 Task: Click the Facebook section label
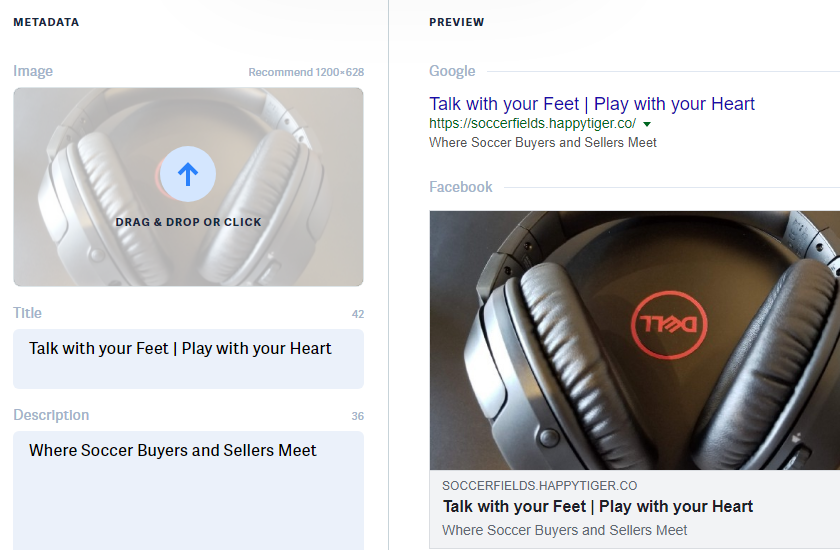point(461,187)
